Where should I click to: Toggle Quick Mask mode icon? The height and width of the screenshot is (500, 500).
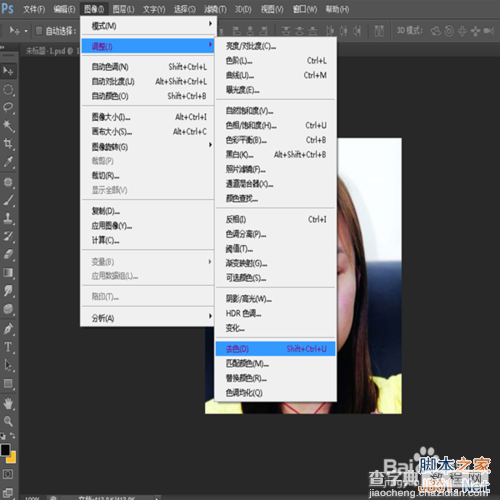pyautogui.click(x=8, y=474)
